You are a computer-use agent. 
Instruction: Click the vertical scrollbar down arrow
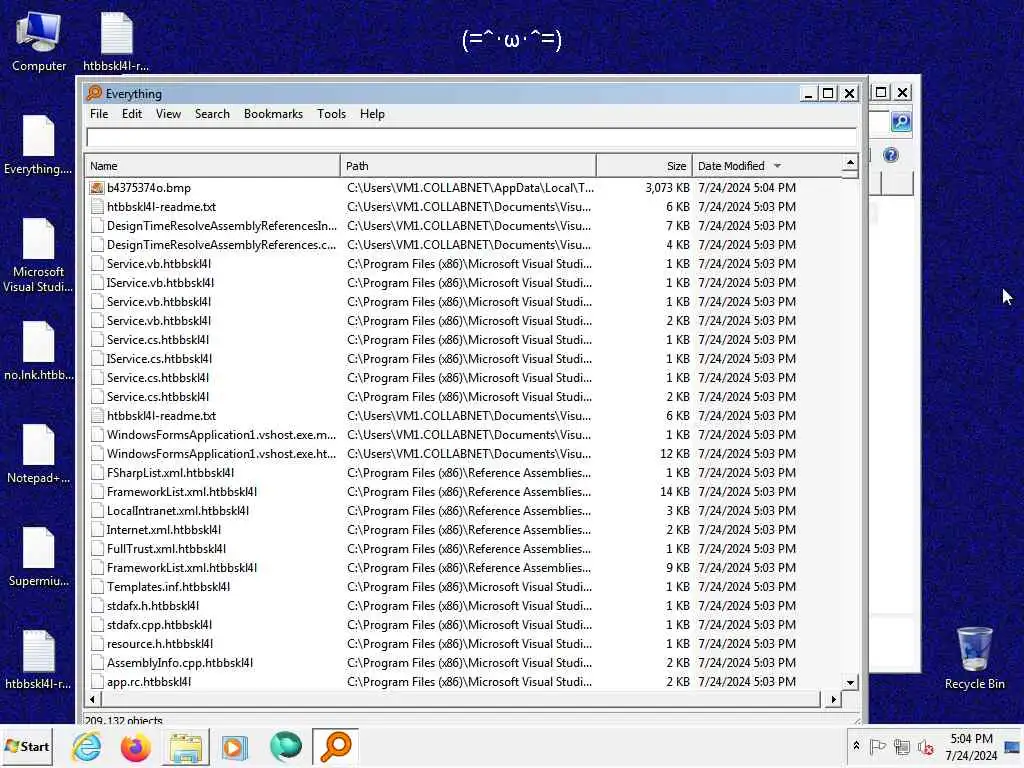coord(850,683)
